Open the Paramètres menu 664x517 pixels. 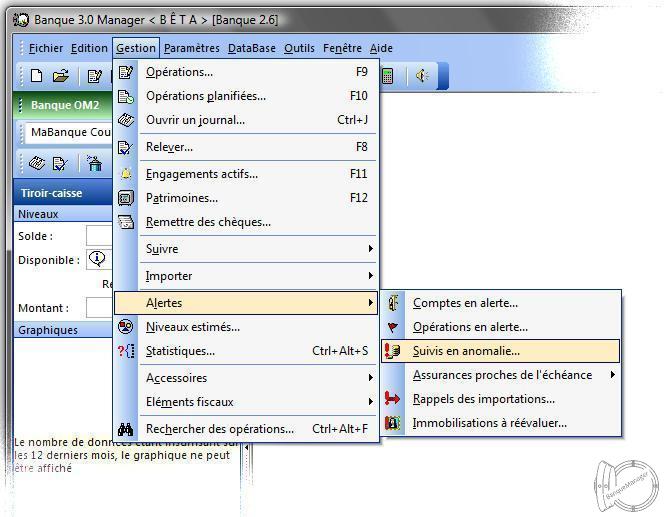(x=191, y=48)
